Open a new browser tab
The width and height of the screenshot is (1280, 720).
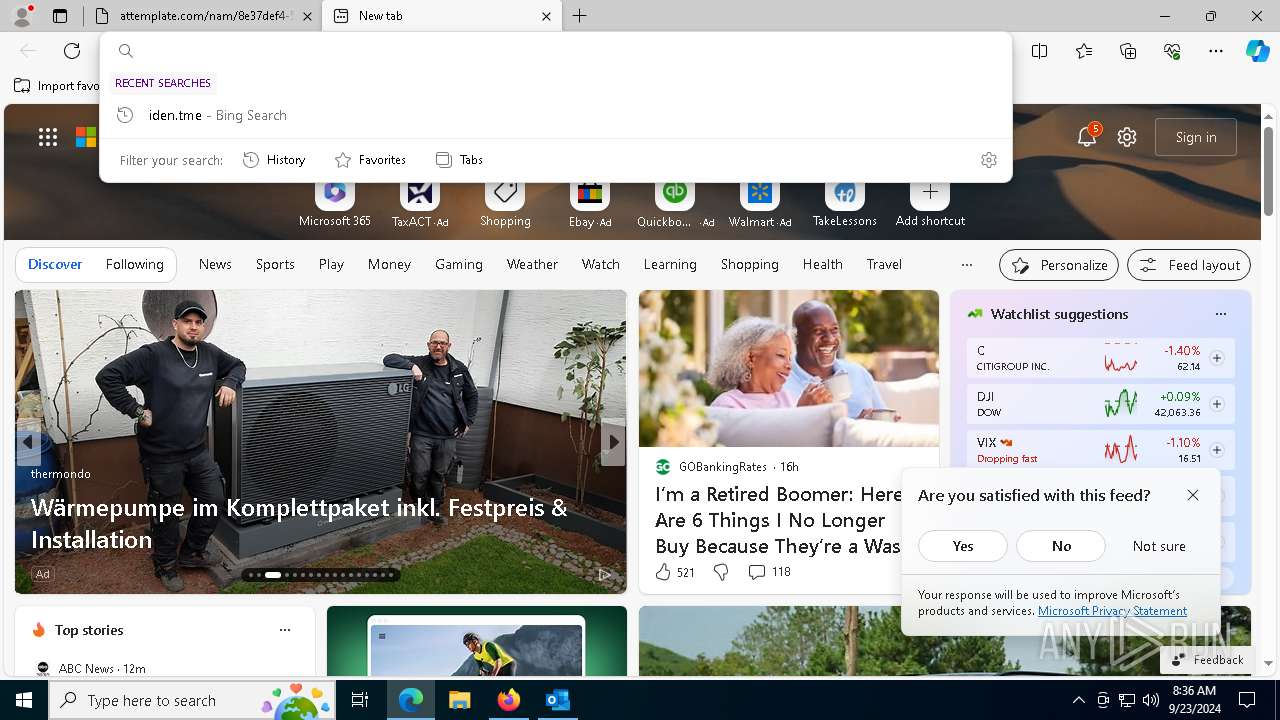[x=580, y=16]
